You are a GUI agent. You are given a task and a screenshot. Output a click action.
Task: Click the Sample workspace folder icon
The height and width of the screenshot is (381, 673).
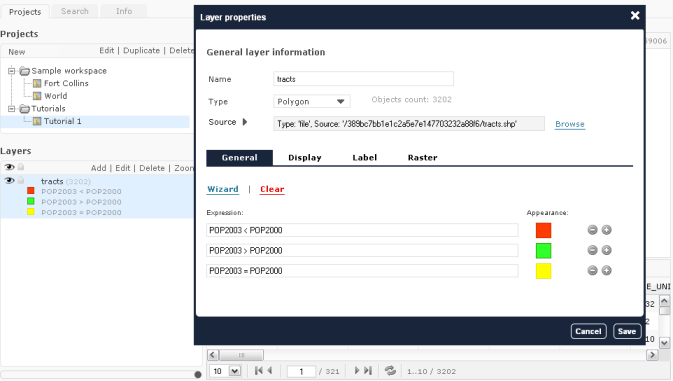coord(24,71)
